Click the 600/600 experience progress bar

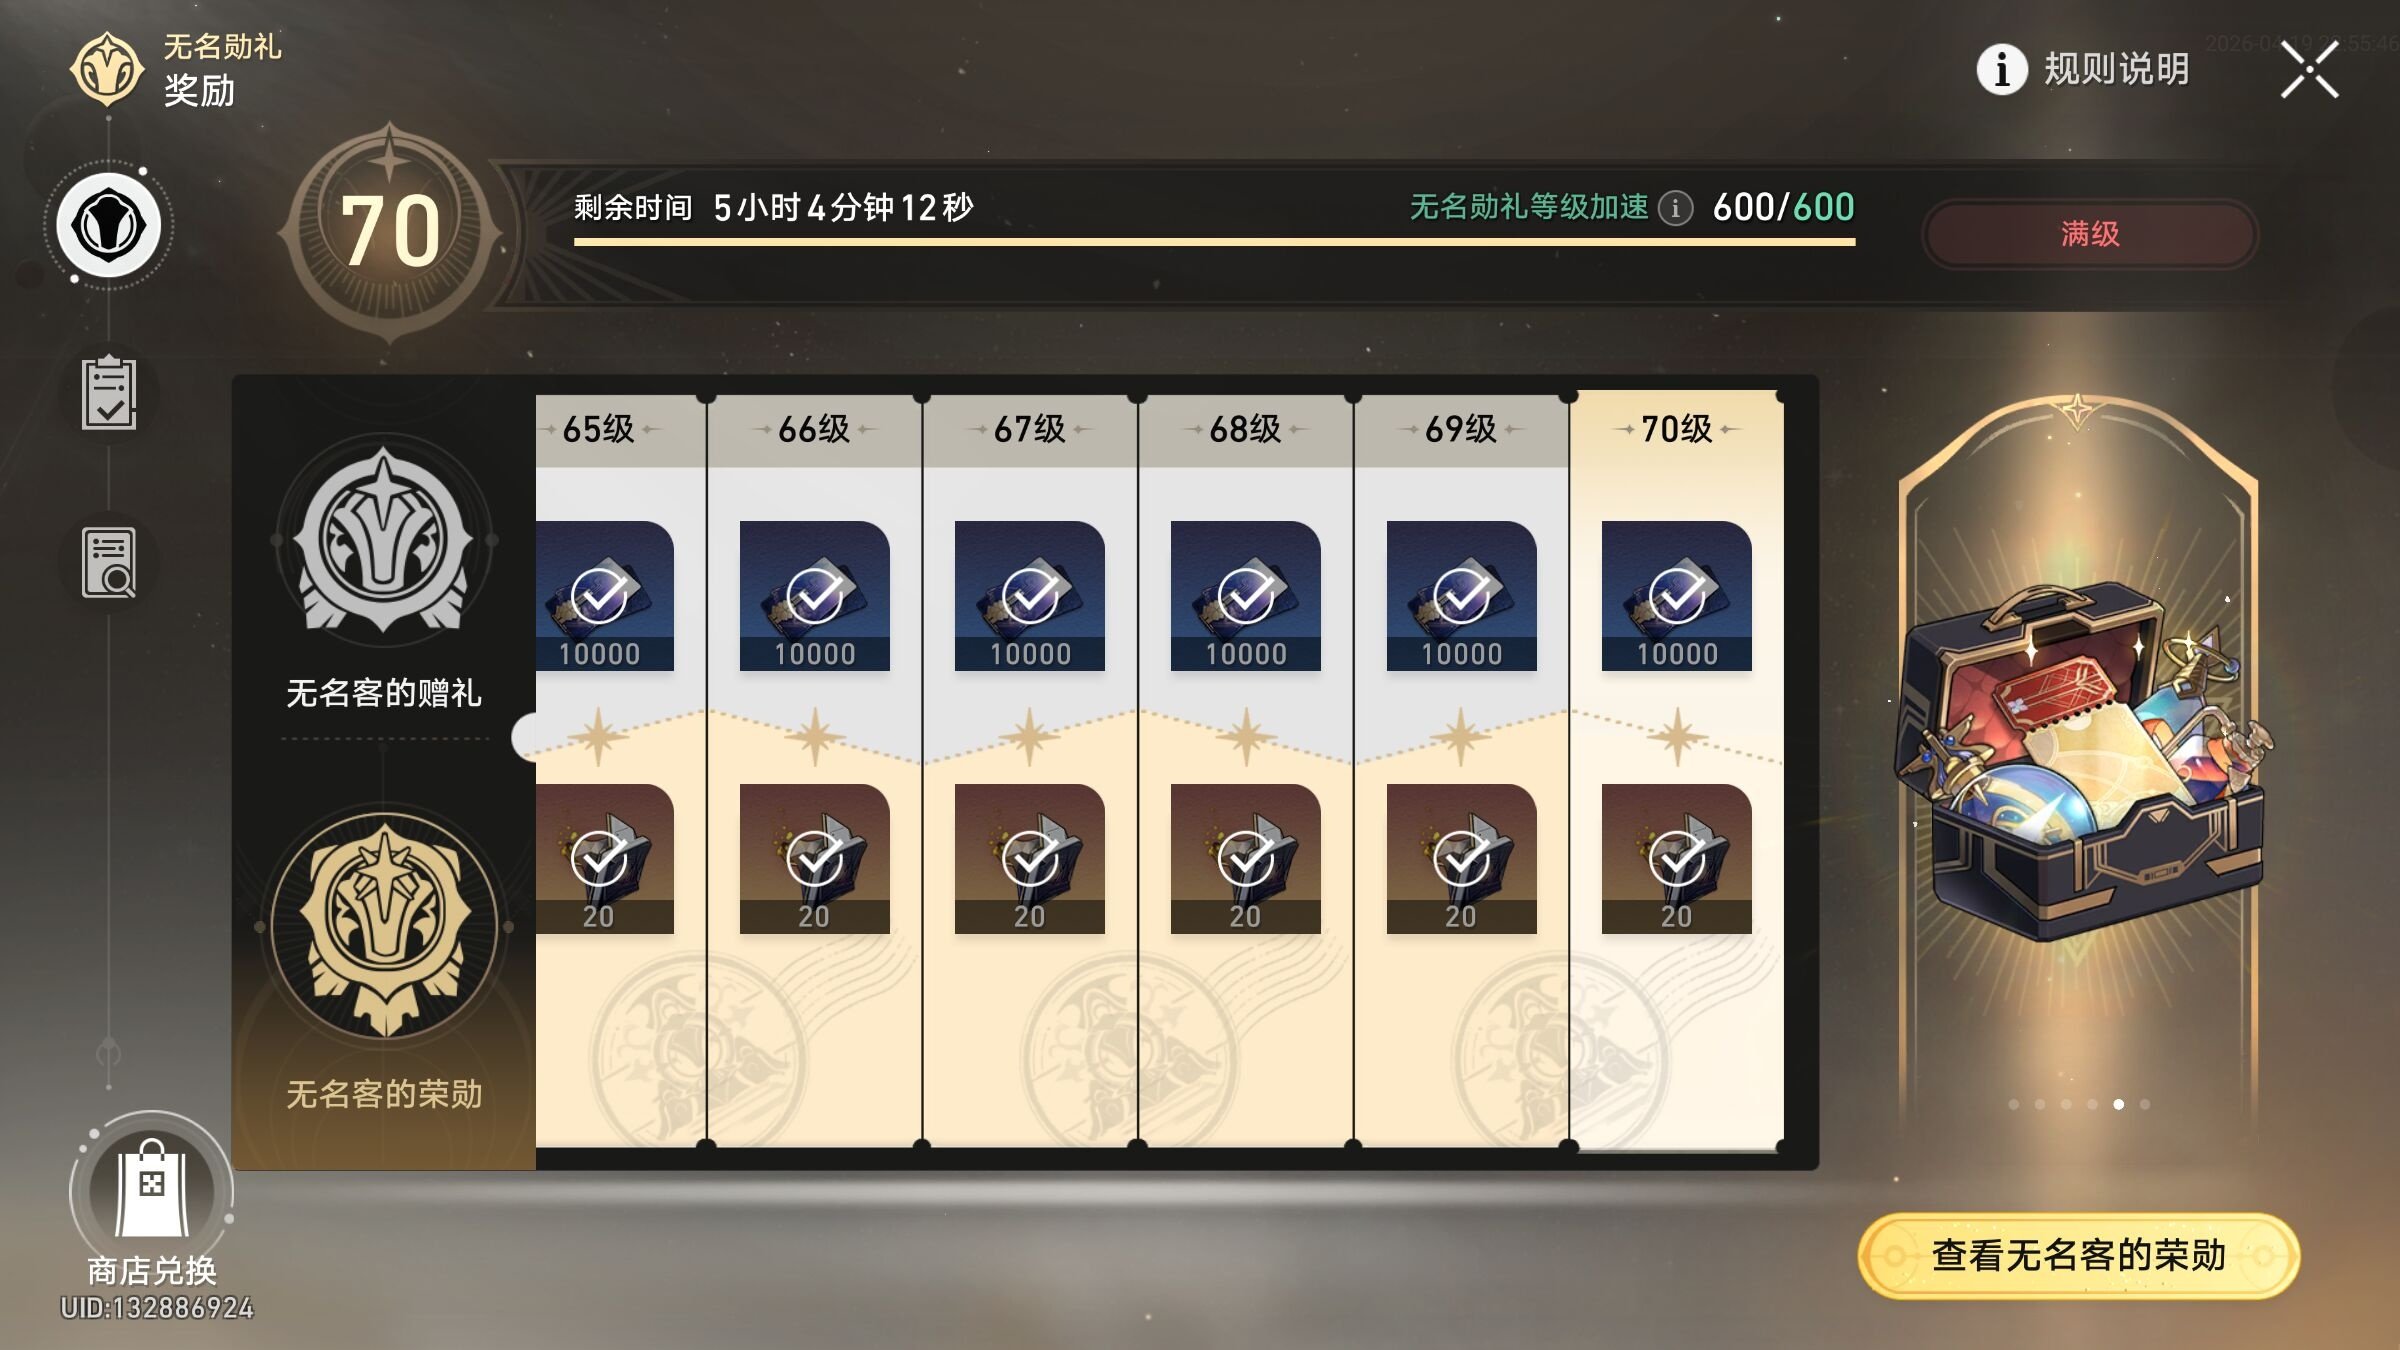click(1214, 241)
